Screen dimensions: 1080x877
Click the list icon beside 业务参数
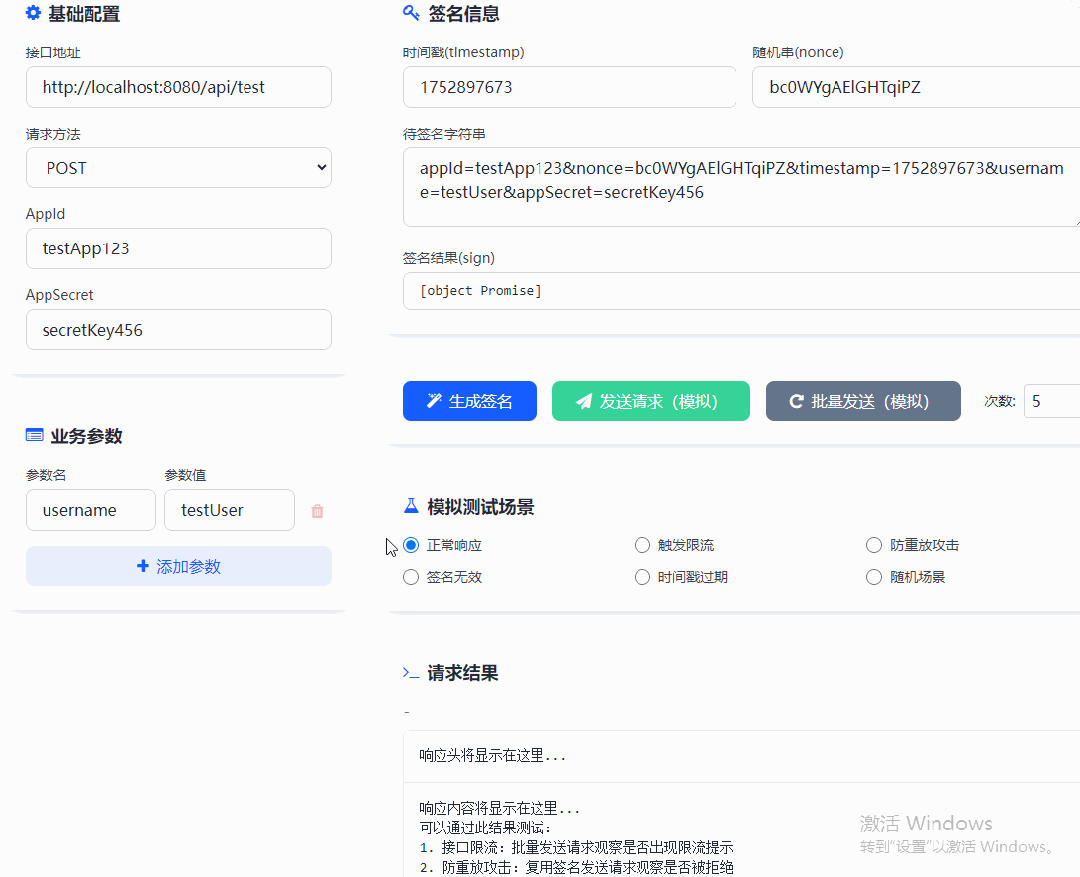pos(34,435)
